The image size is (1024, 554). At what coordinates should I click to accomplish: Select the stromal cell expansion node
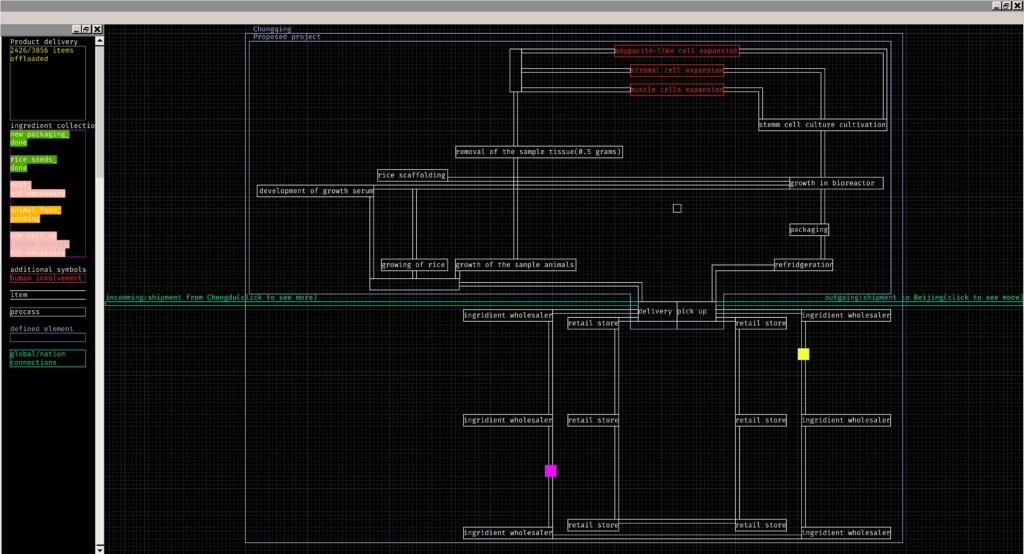tap(676, 71)
